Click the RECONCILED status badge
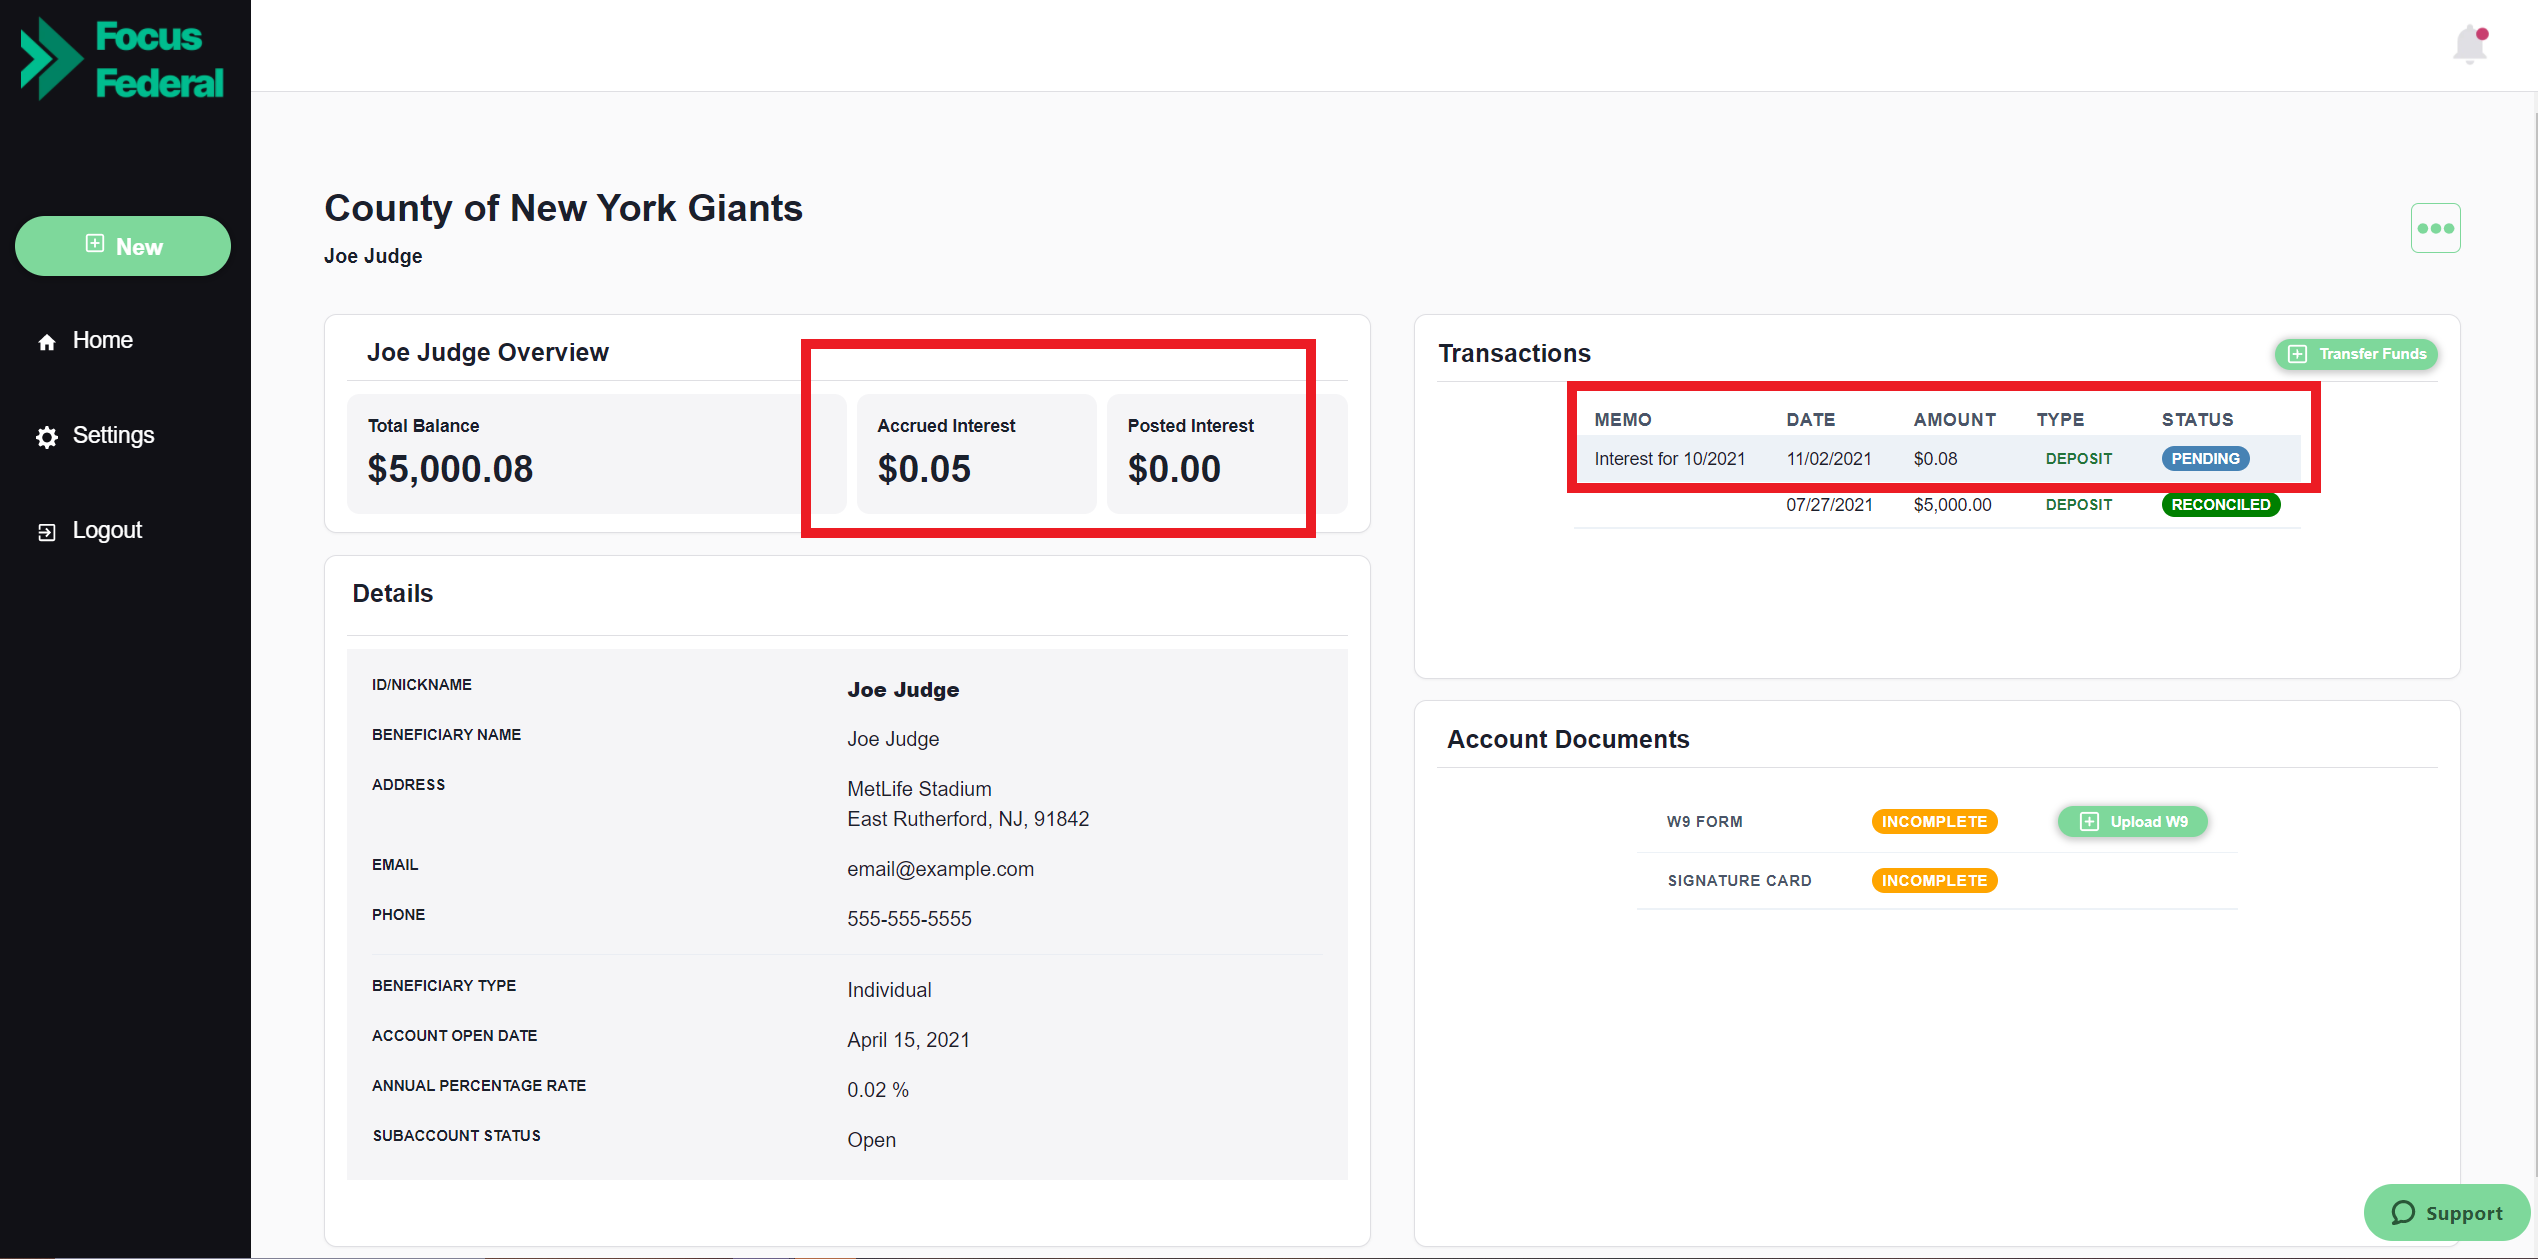 click(2220, 504)
